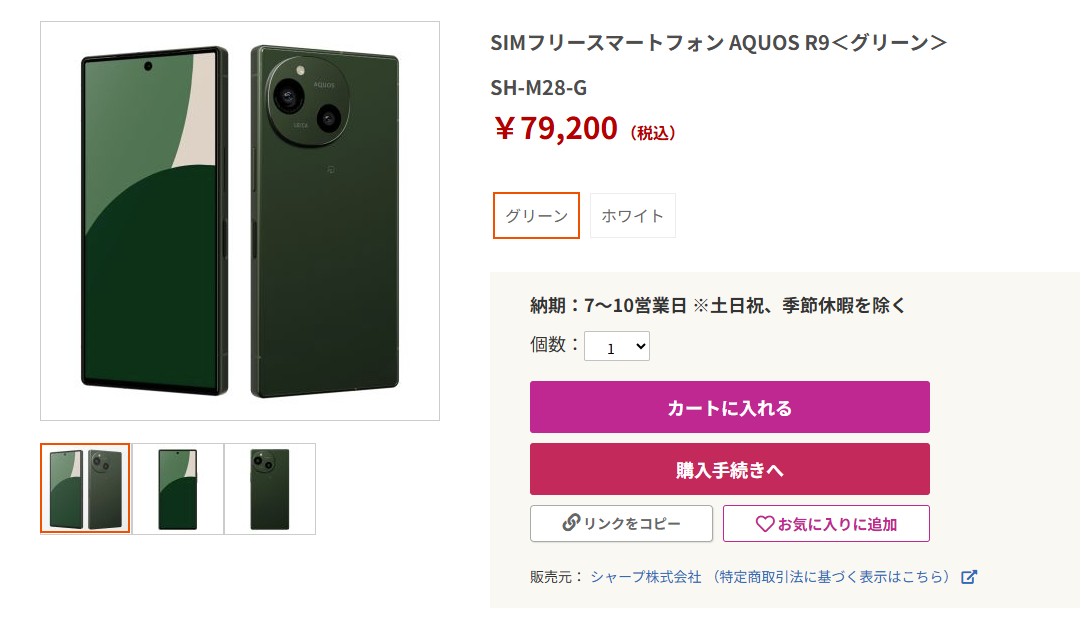Open the 個数 quantity dropdown
The image size is (1081, 622).
point(617,347)
